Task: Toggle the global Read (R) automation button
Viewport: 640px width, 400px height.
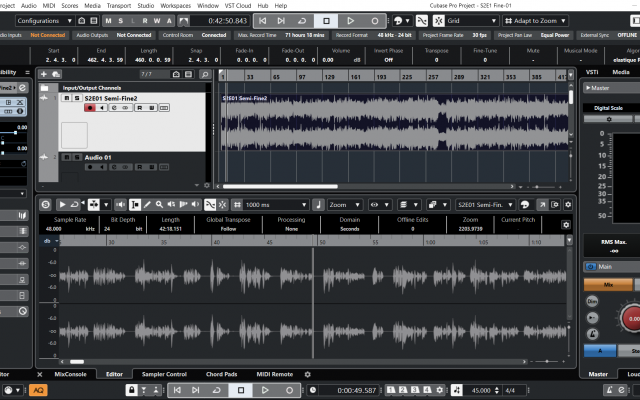Action: (145, 21)
